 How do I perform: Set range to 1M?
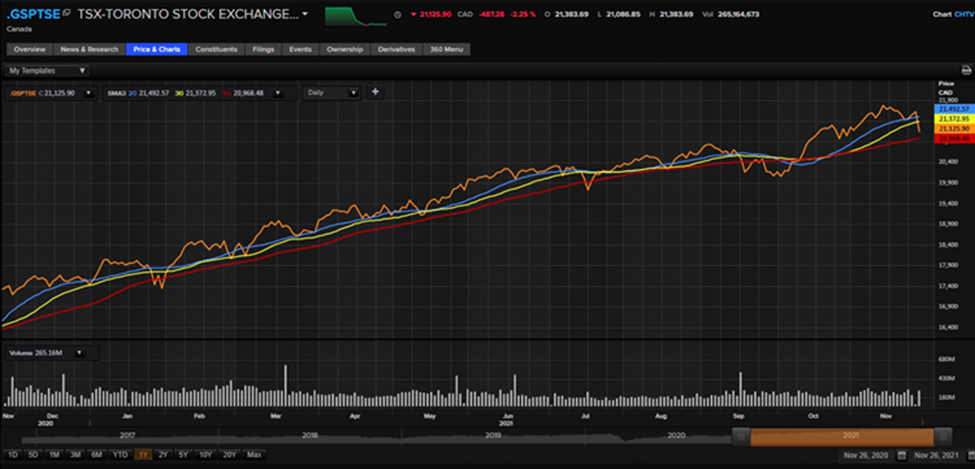pyautogui.click(x=54, y=455)
